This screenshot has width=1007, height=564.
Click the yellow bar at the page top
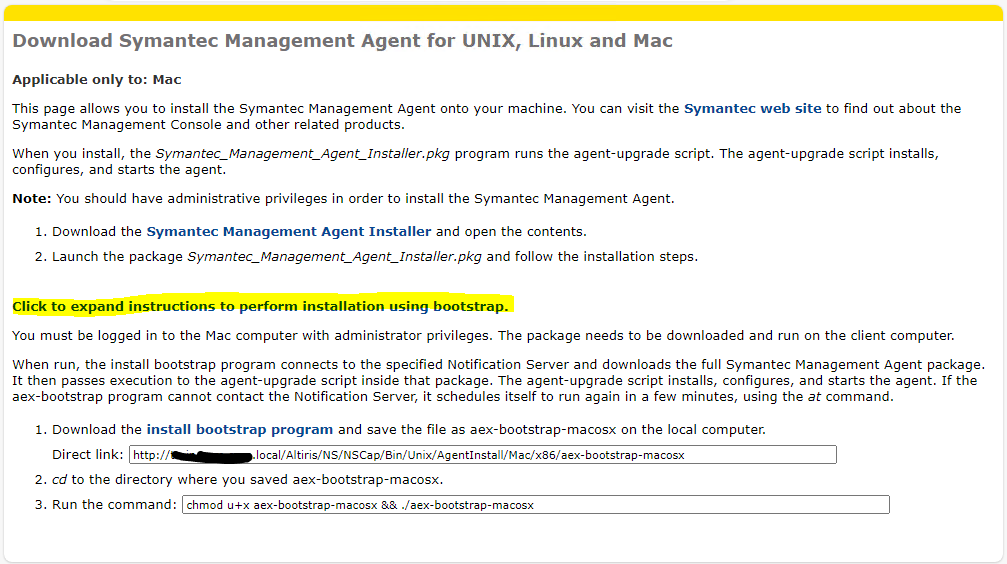pos(503,11)
